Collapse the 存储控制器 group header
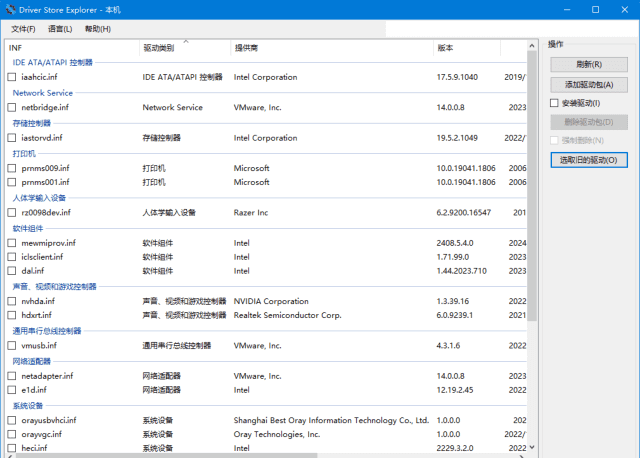This screenshot has height=458, width=640. [31, 123]
